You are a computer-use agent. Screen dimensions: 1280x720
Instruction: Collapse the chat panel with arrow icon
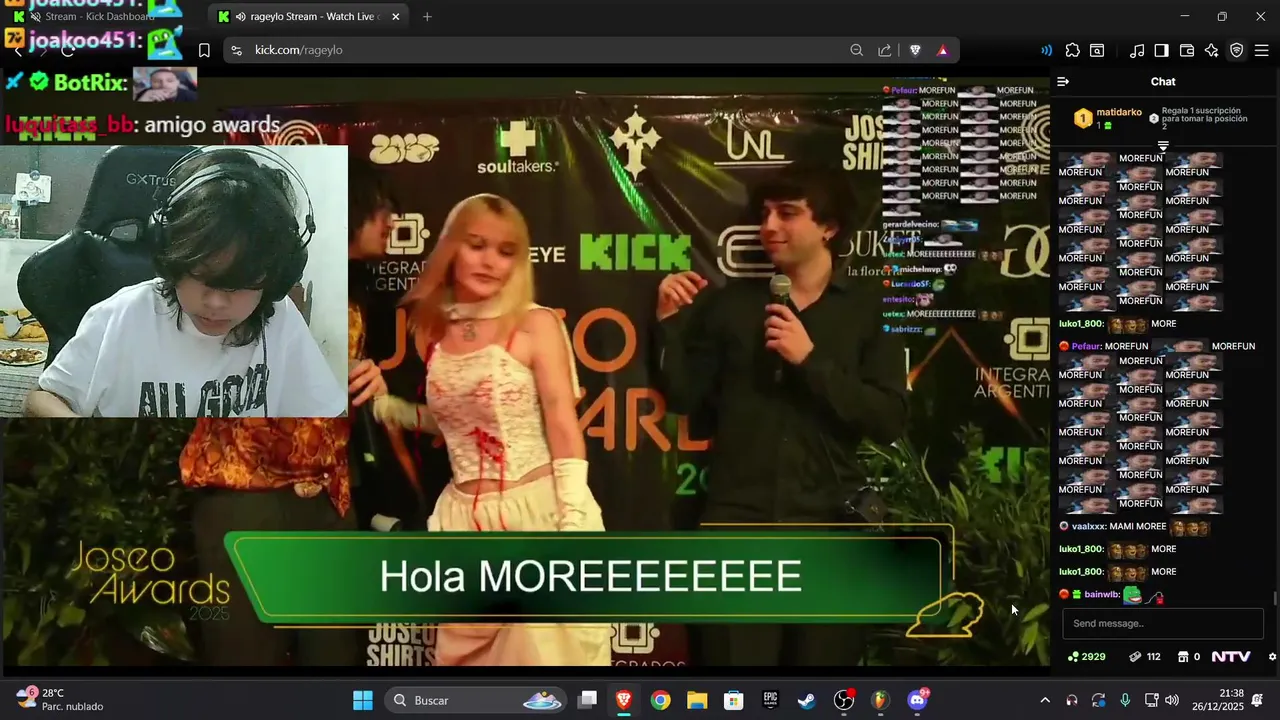point(1063,82)
